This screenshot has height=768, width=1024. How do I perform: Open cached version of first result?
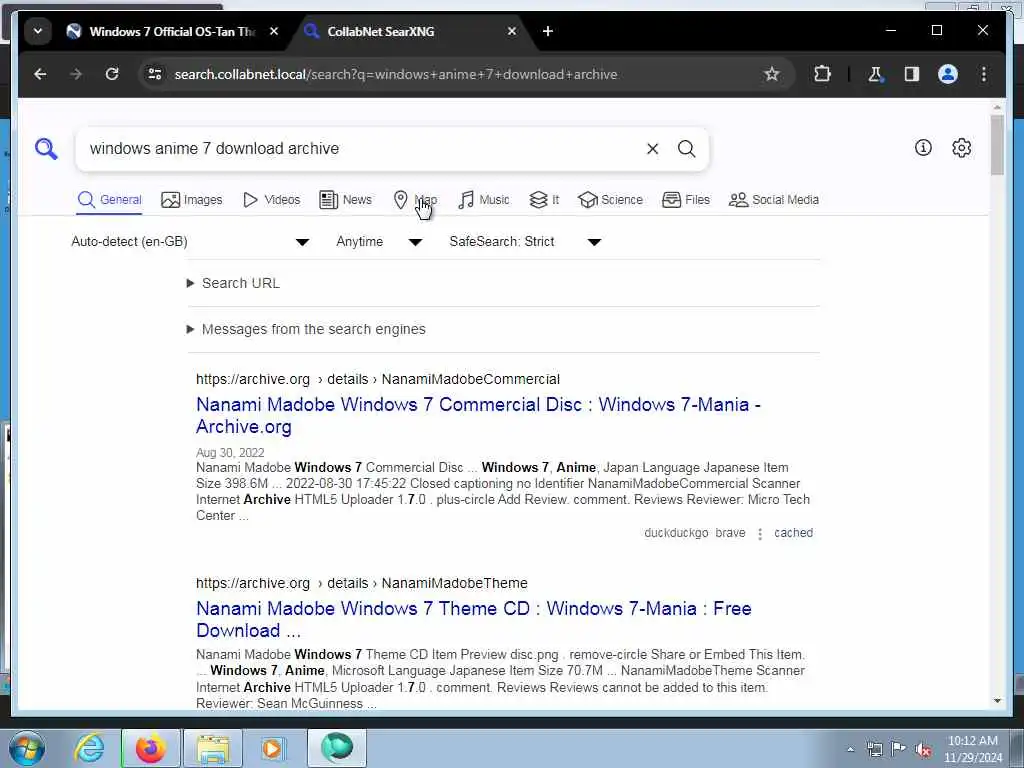(793, 533)
